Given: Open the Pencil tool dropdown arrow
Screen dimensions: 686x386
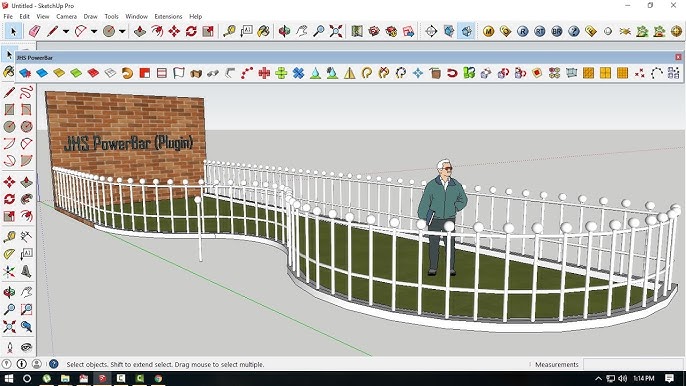Looking at the screenshot, I should tap(66, 31).
